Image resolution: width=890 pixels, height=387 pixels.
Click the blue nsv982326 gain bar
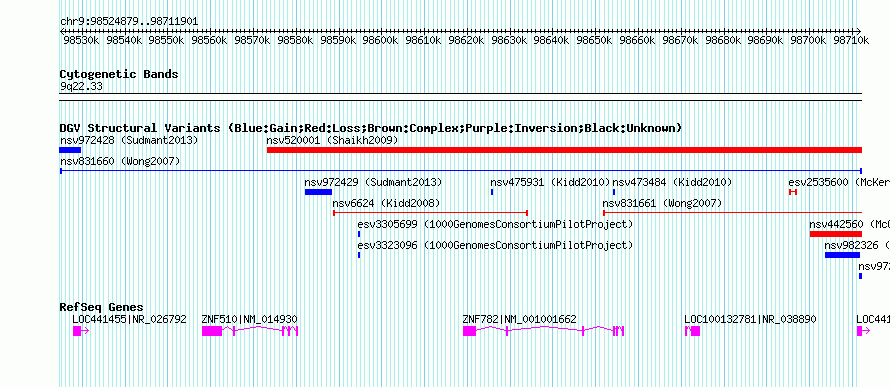tap(842, 255)
